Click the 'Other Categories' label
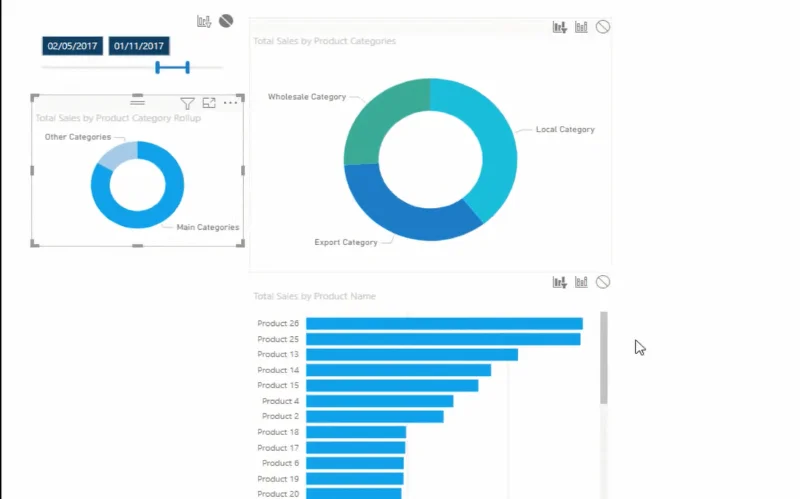800x499 pixels. pyautogui.click(x=78, y=137)
